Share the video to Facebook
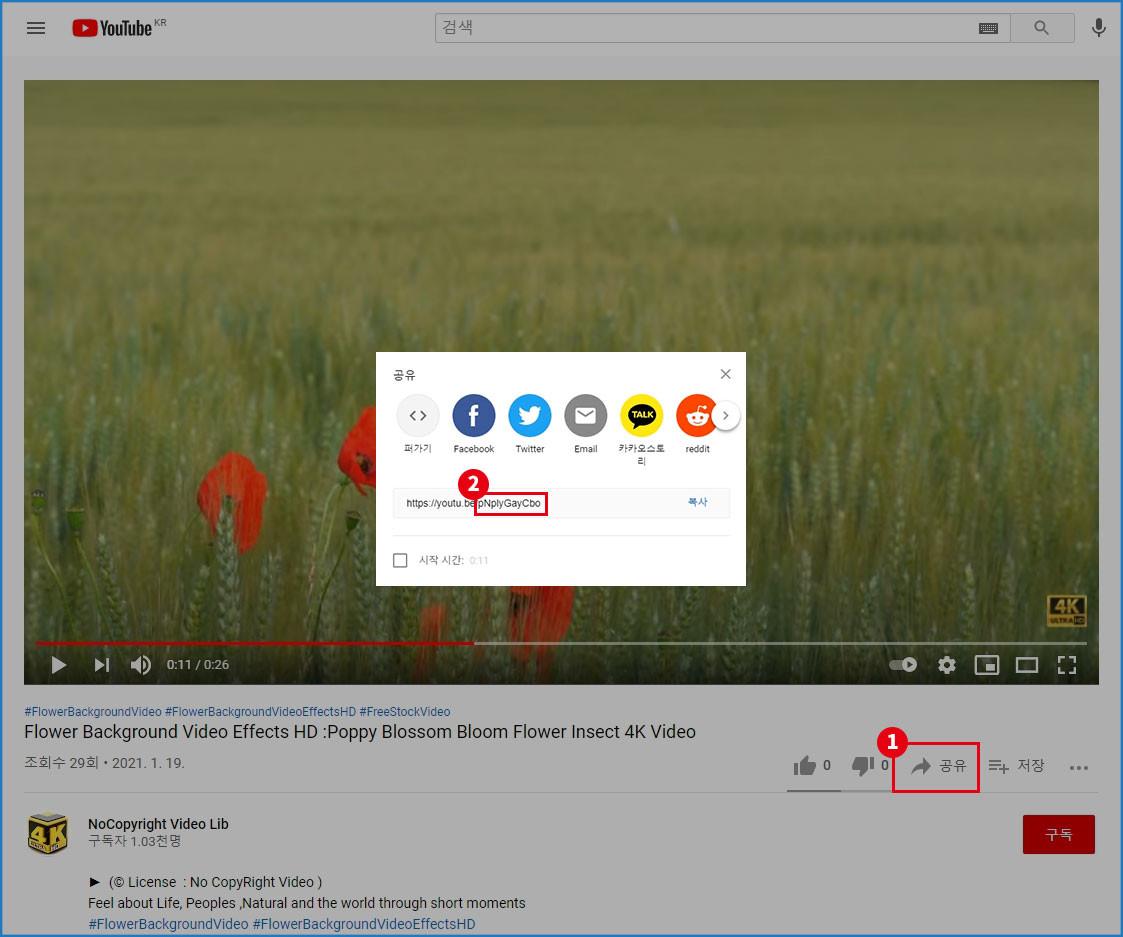 pos(474,416)
